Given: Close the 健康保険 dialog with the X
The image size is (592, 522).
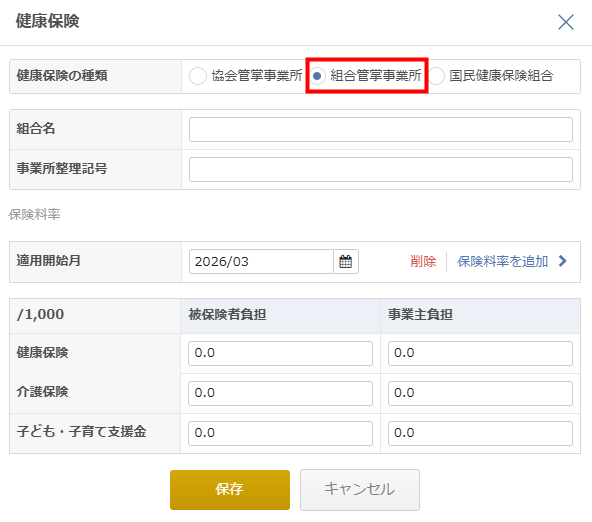Looking at the screenshot, I should 566,22.
